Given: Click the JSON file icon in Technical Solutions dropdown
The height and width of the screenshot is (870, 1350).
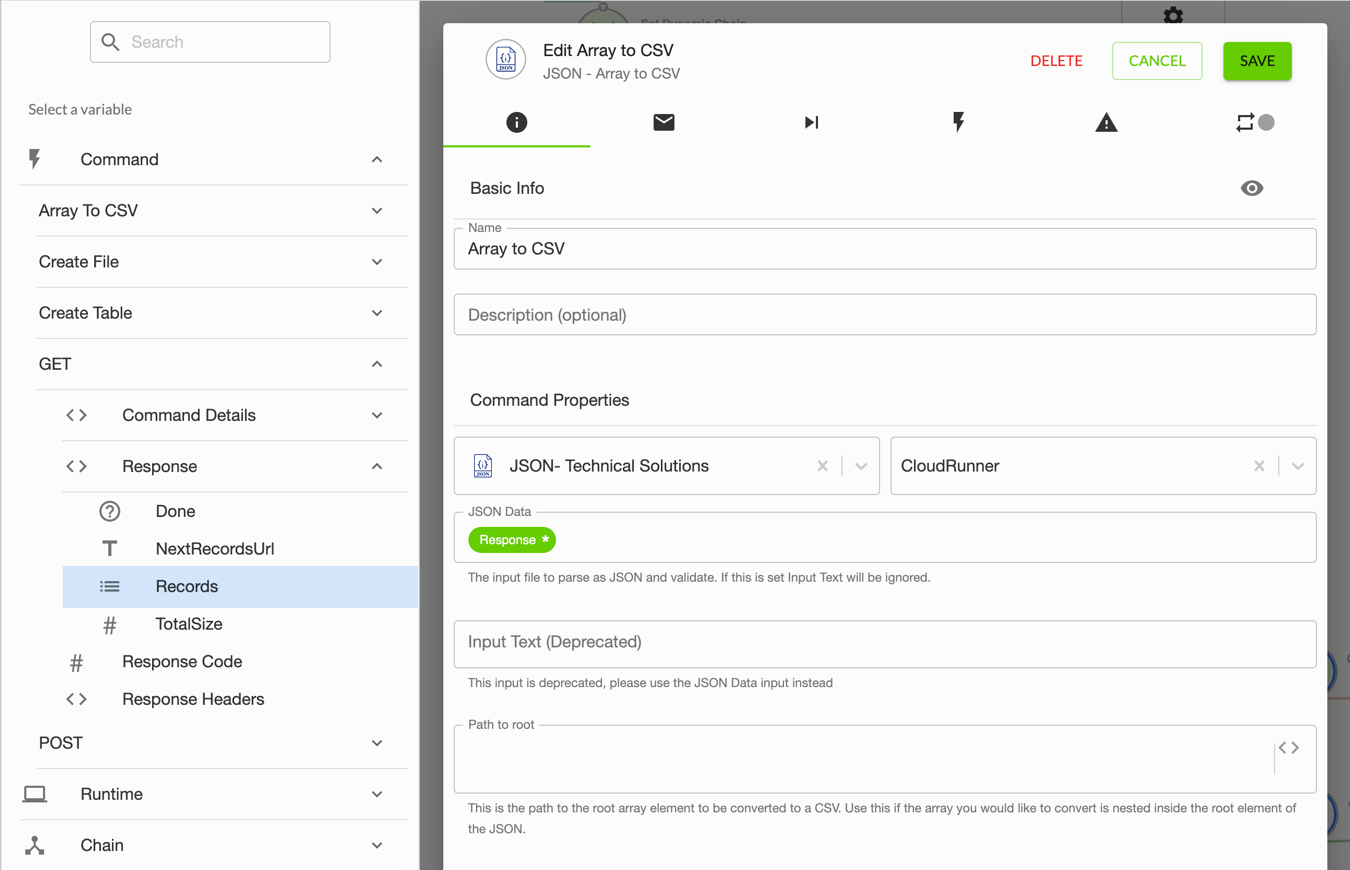Looking at the screenshot, I should [x=483, y=465].
